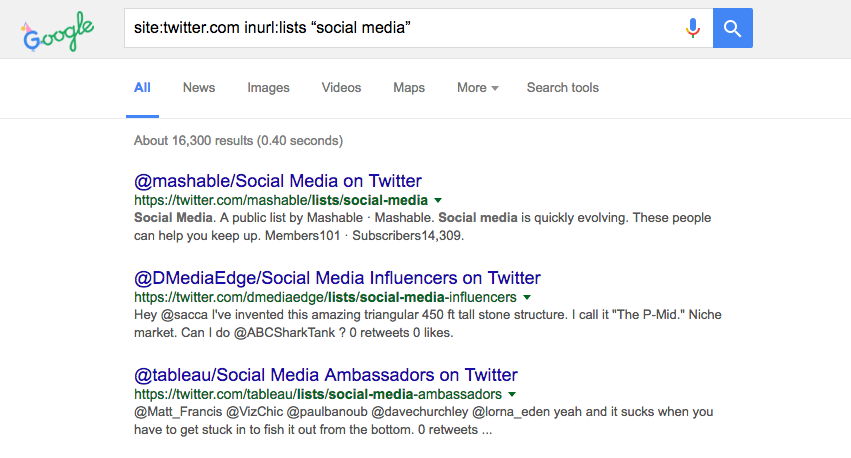Expand the More dropdown menu

478,88
